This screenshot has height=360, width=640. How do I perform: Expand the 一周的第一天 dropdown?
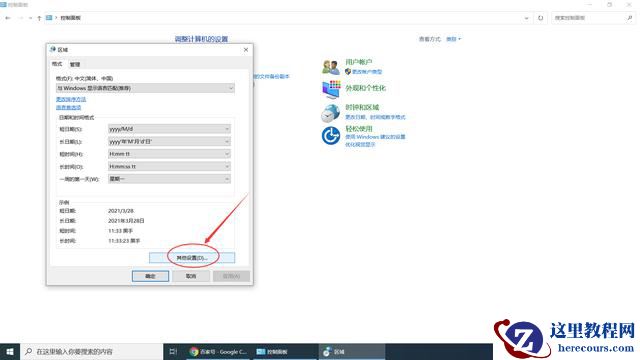[169, 179]
